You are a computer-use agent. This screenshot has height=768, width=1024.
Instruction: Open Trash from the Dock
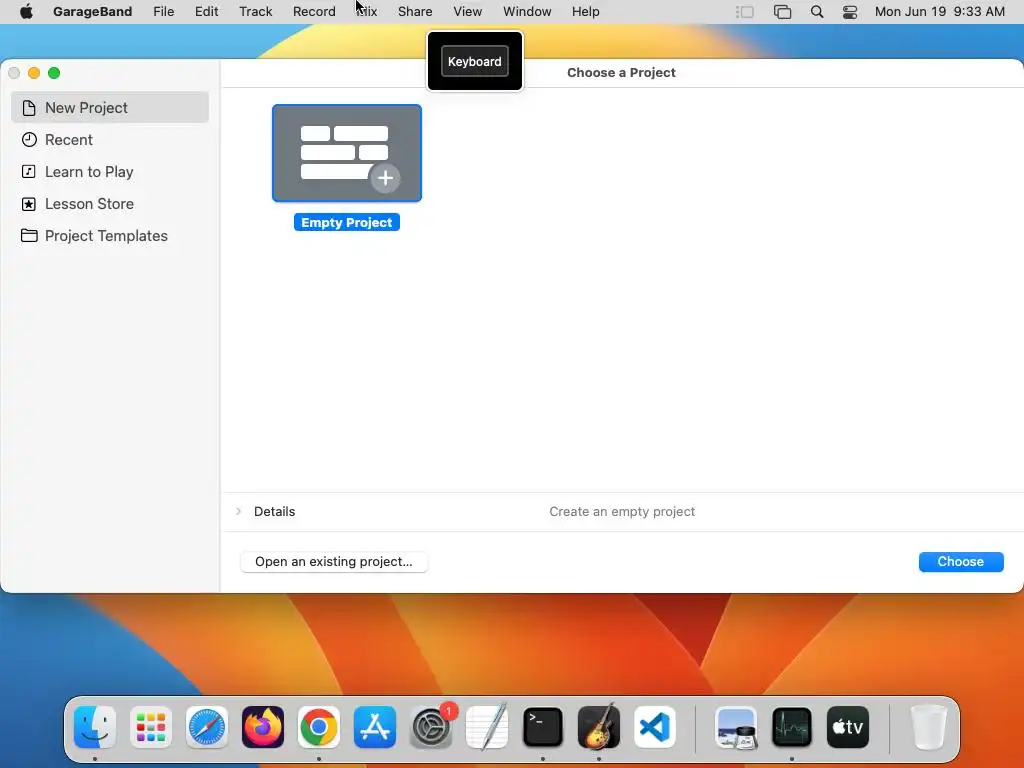[x=928, y=727]
